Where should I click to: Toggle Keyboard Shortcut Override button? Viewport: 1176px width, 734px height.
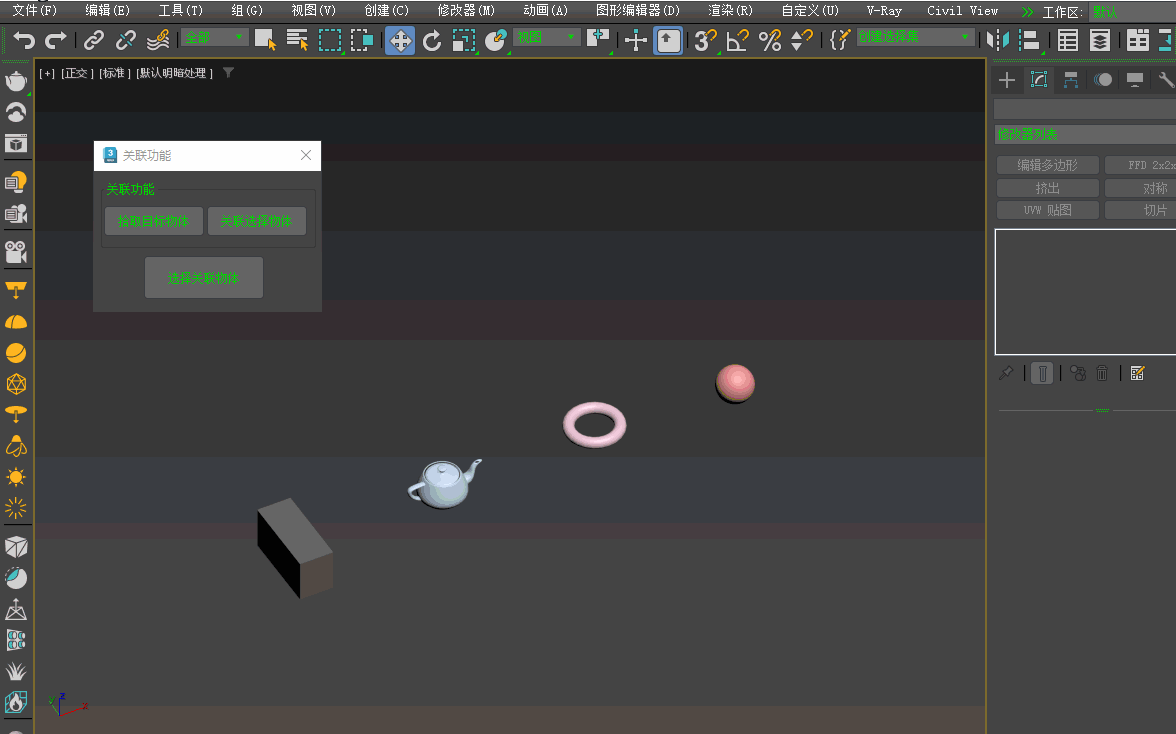(668, 40)
